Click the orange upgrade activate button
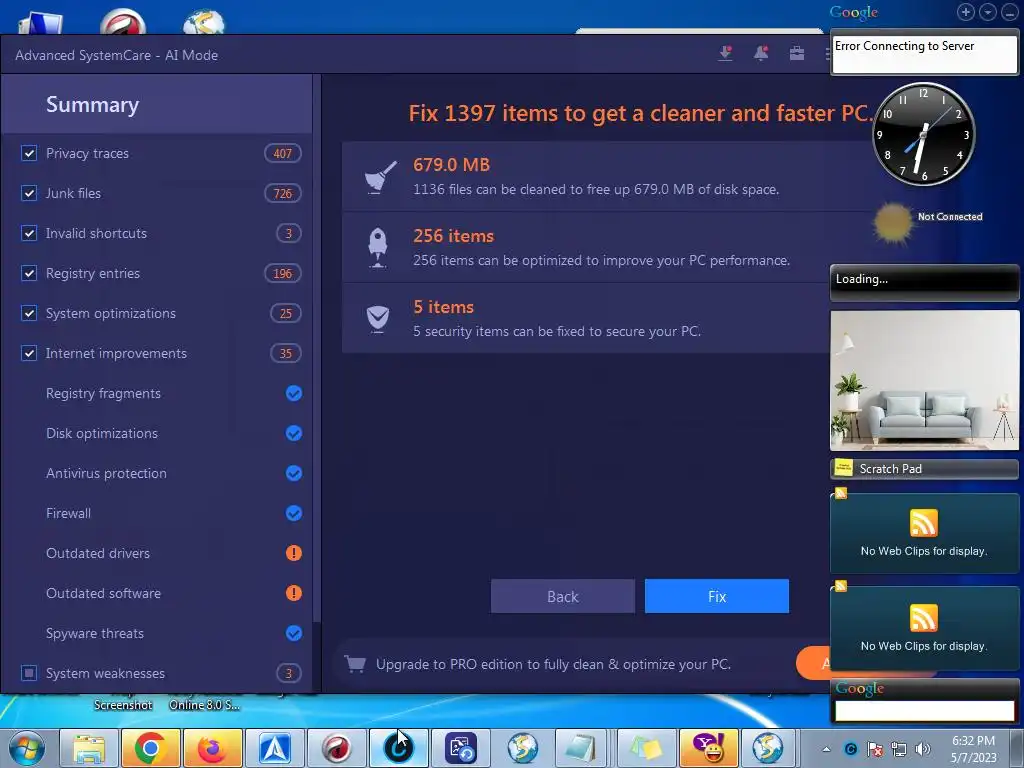This screenshot has height=768, width=1024. click(x=813, y=664)
